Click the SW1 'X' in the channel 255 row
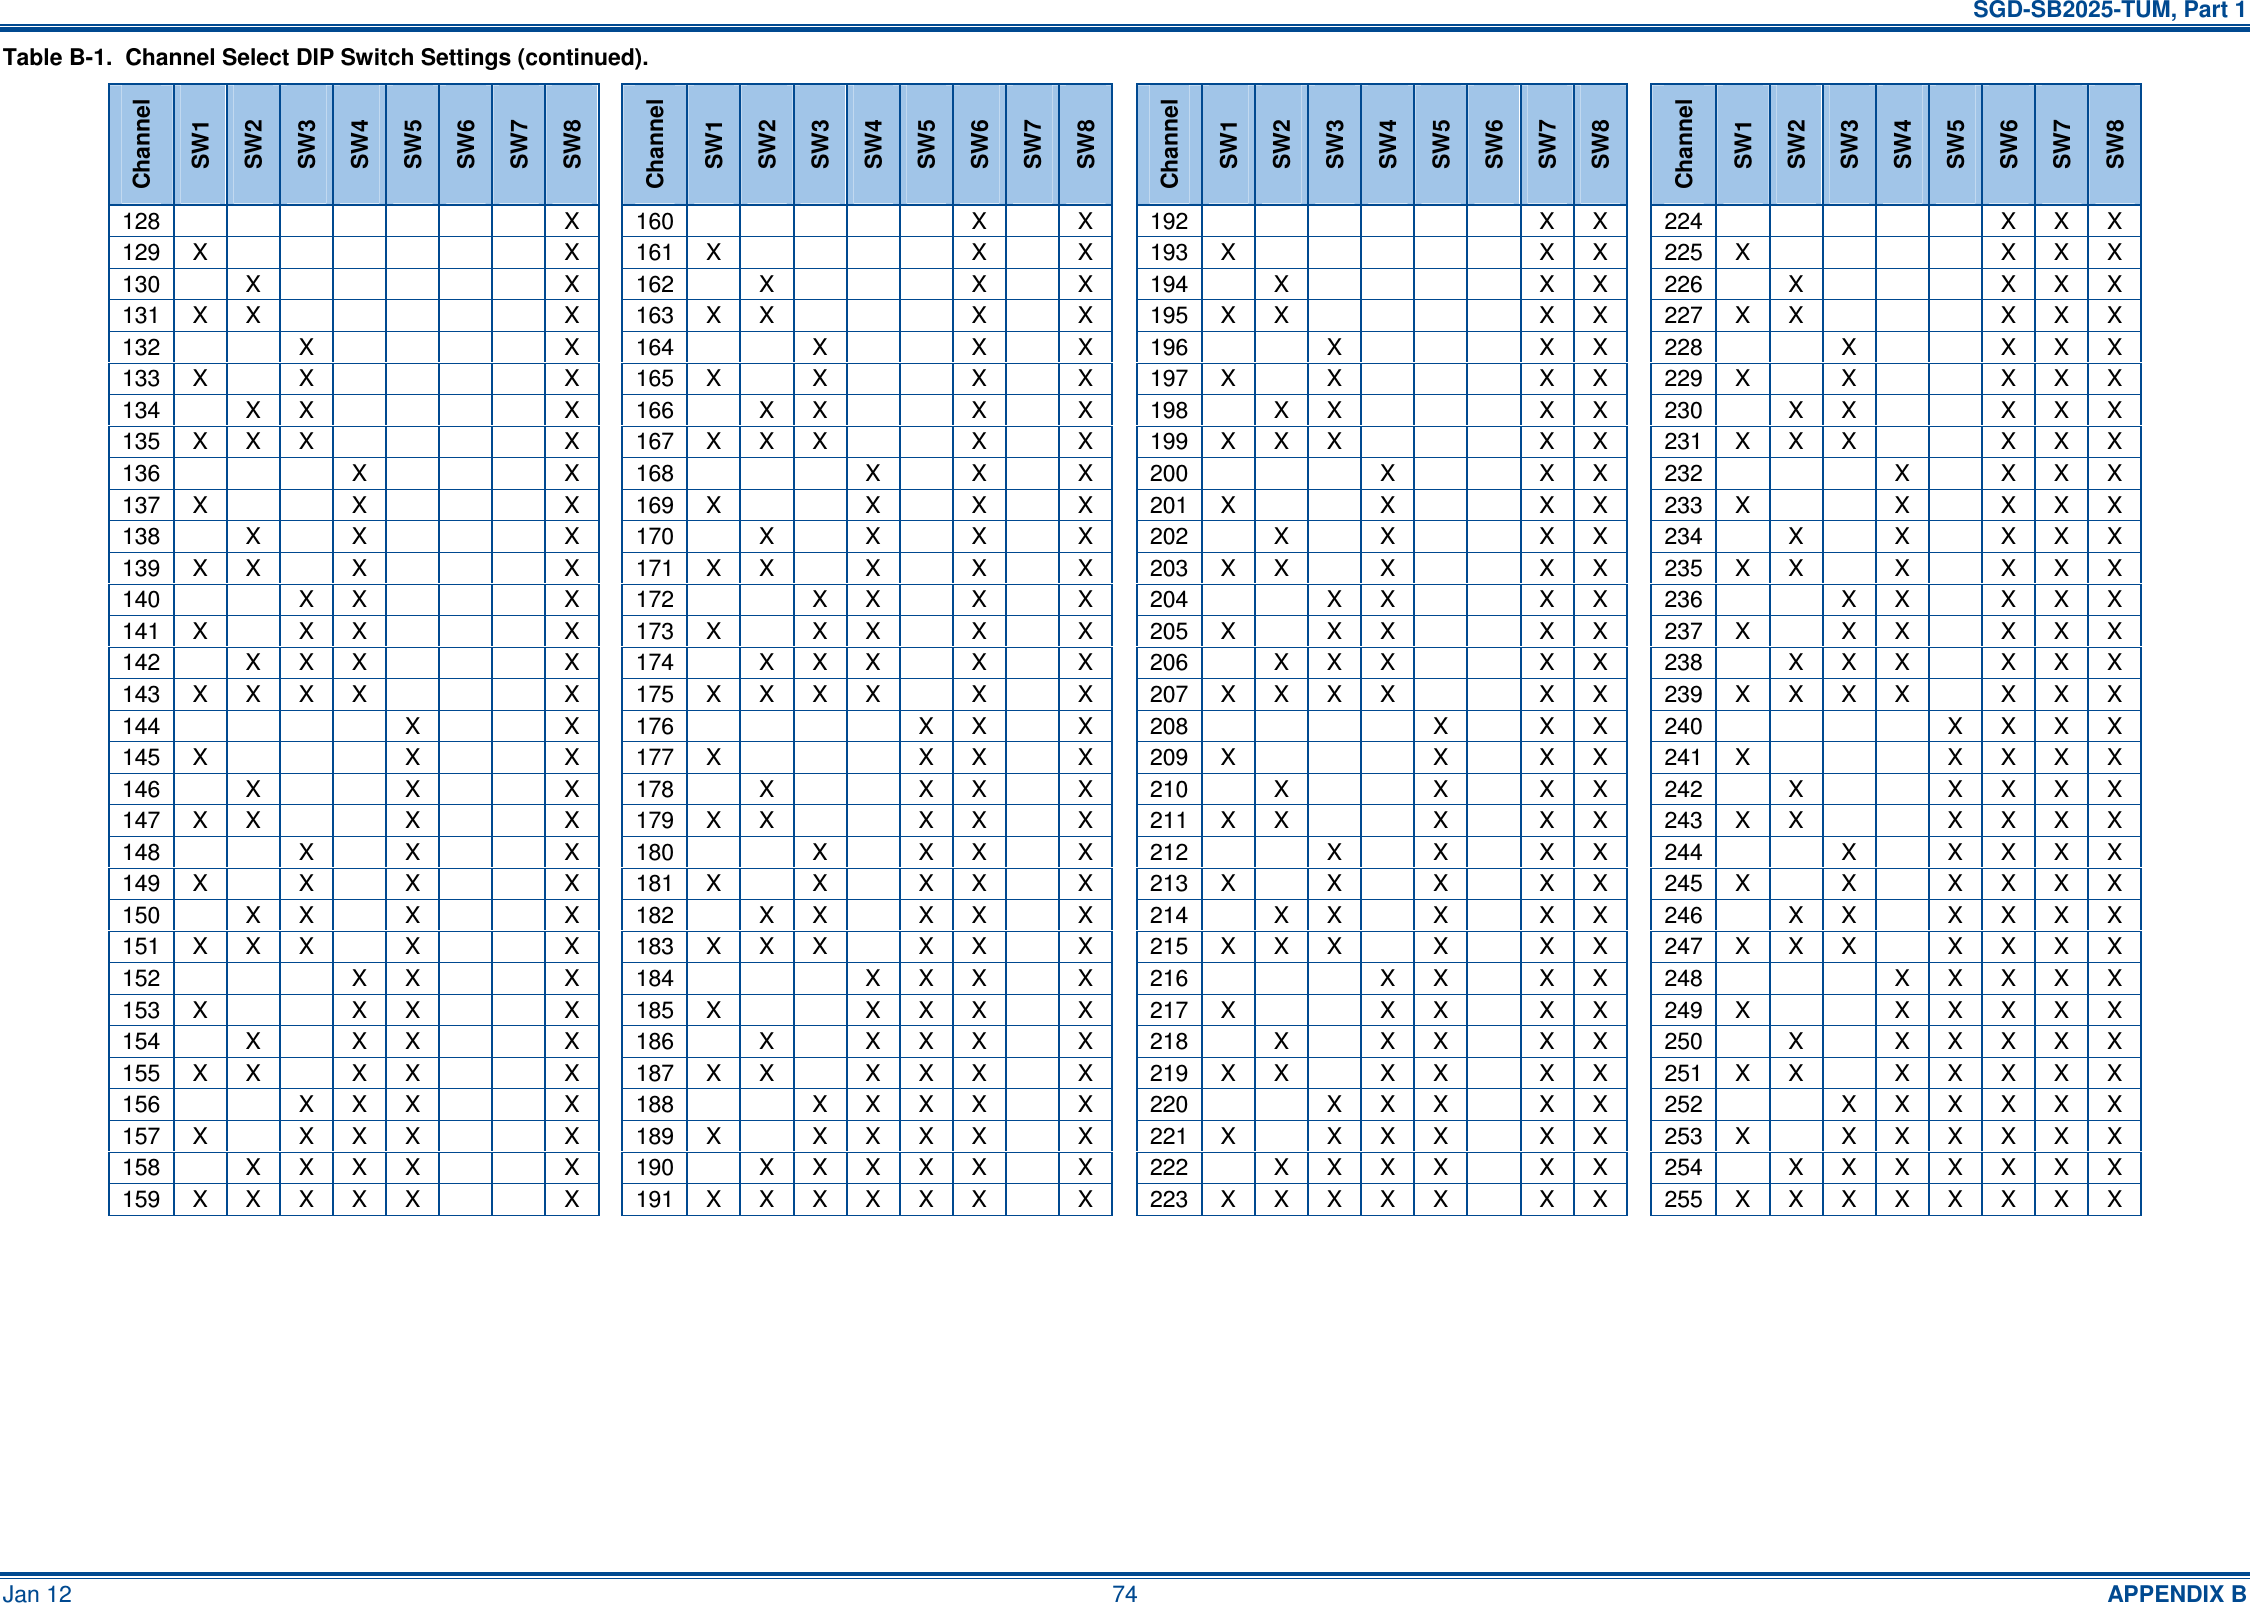The height and width of the screenshot is (1603, 2250). [x=1742, y=1199]
